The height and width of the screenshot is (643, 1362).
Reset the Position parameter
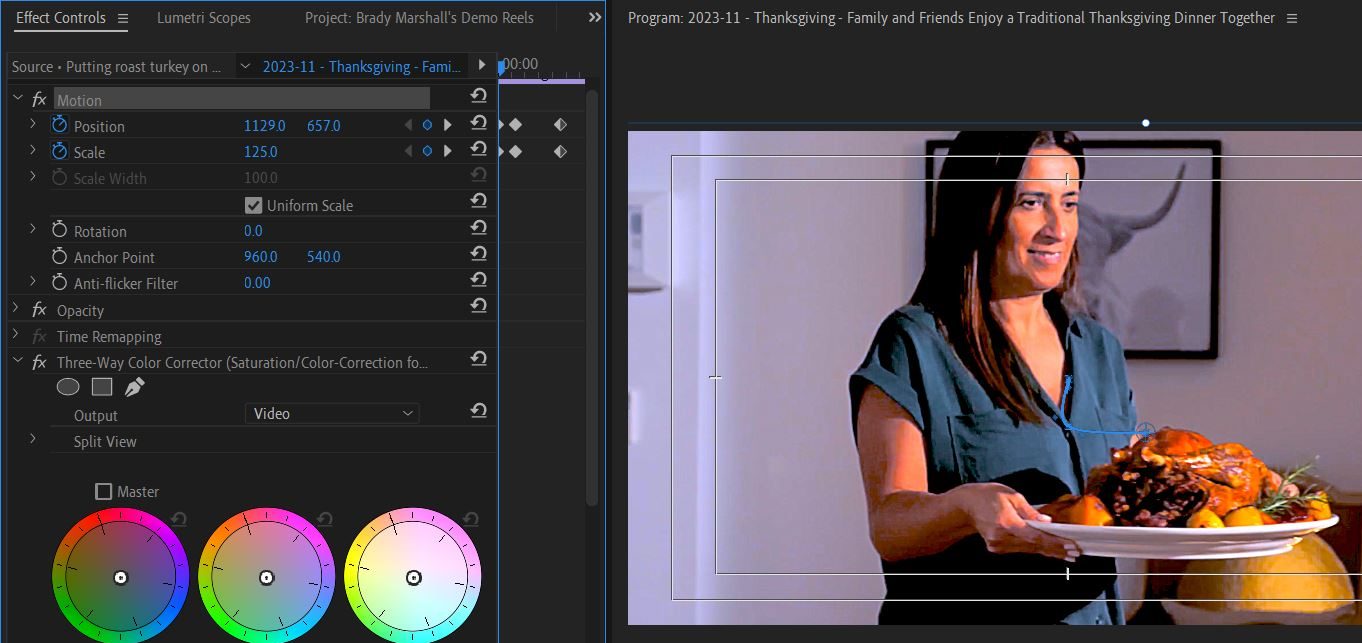(479, 123)
